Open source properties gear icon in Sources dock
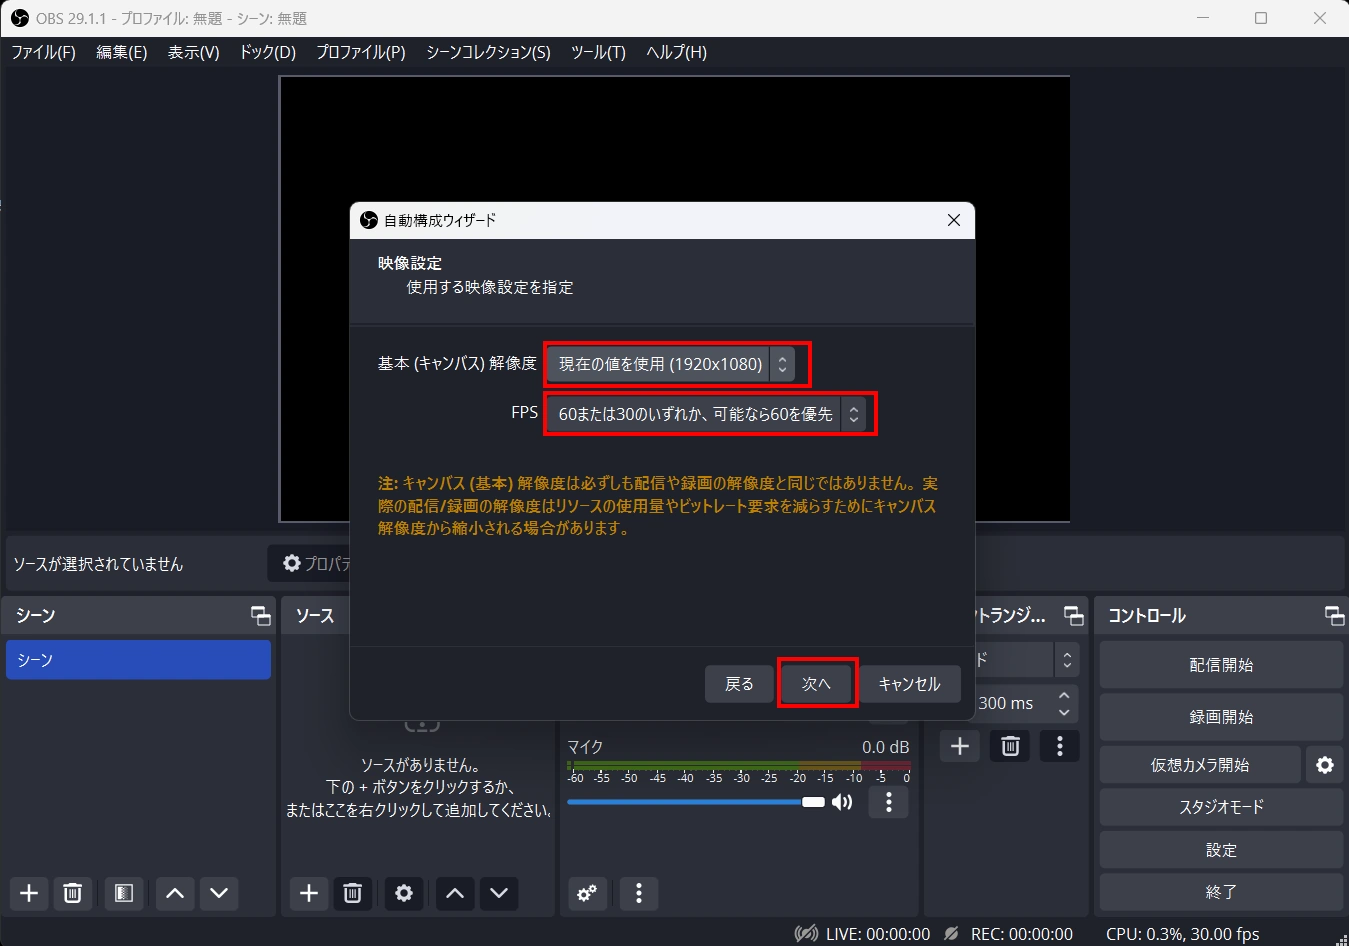 404,893
